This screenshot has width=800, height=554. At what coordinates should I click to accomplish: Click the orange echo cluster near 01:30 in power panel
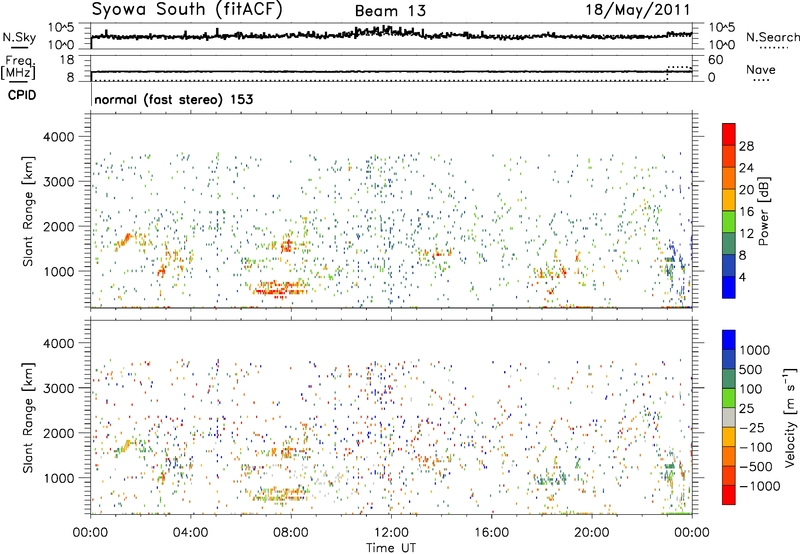126,240
